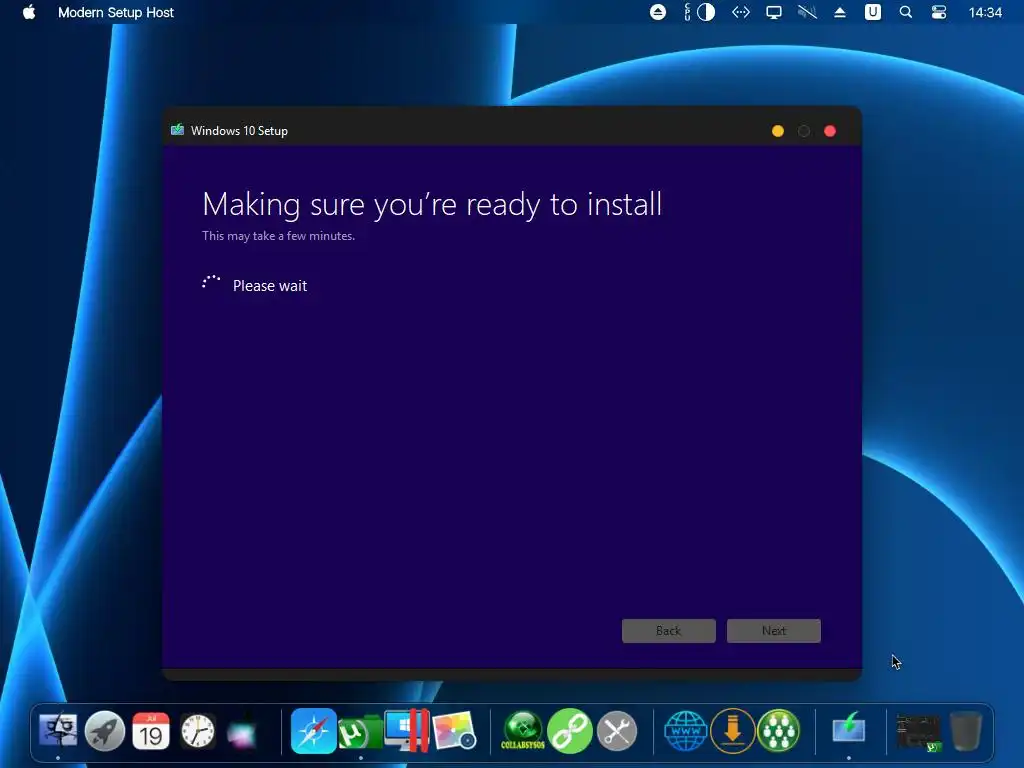
Task: Open the uTorrent folder icon in dock
Action: pos(360,732)
